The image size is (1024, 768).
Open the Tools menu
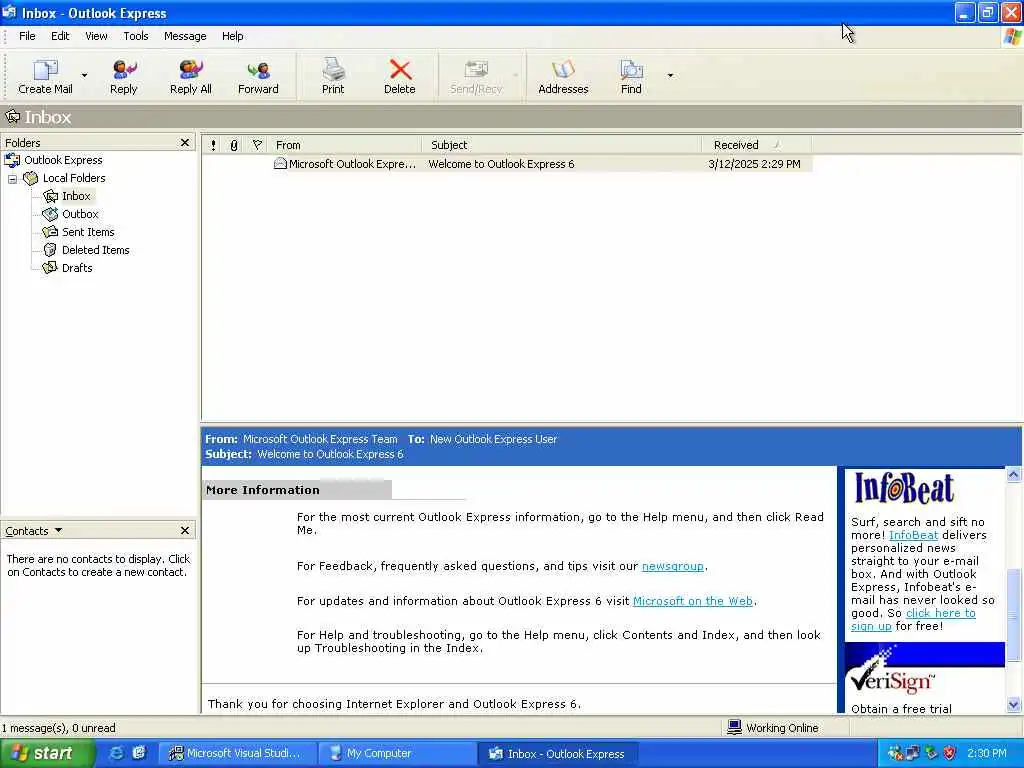point(136,36)
